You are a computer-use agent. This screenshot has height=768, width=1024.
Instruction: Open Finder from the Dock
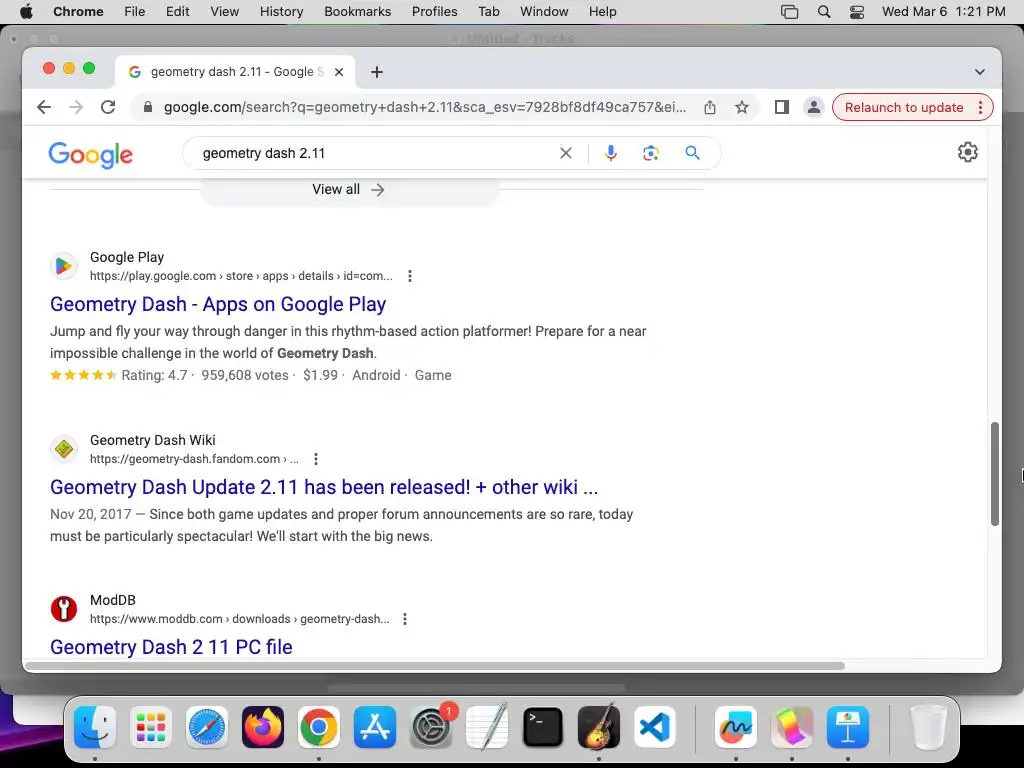click(95, 727)
